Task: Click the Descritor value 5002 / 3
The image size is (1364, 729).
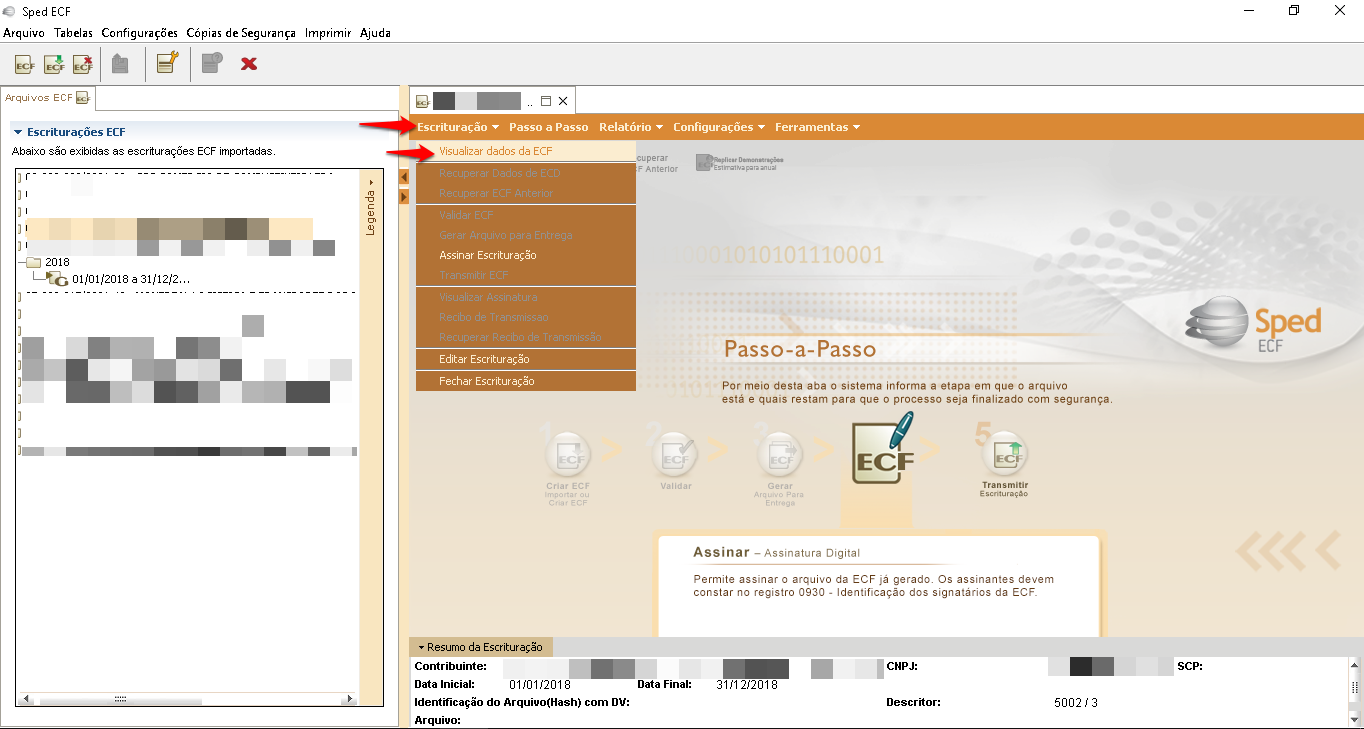Action: point(1076,703)
